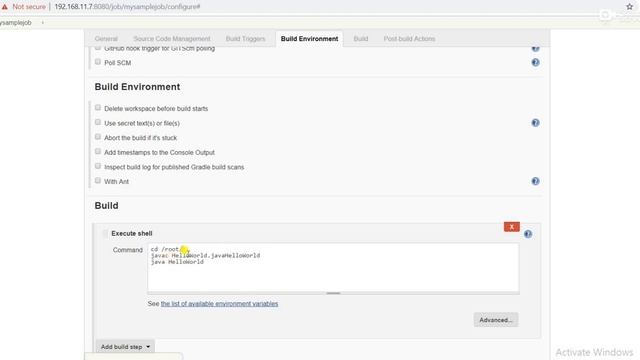Enable Poll SCM checkbox
640x360 pixels.
tap(98, 62)
